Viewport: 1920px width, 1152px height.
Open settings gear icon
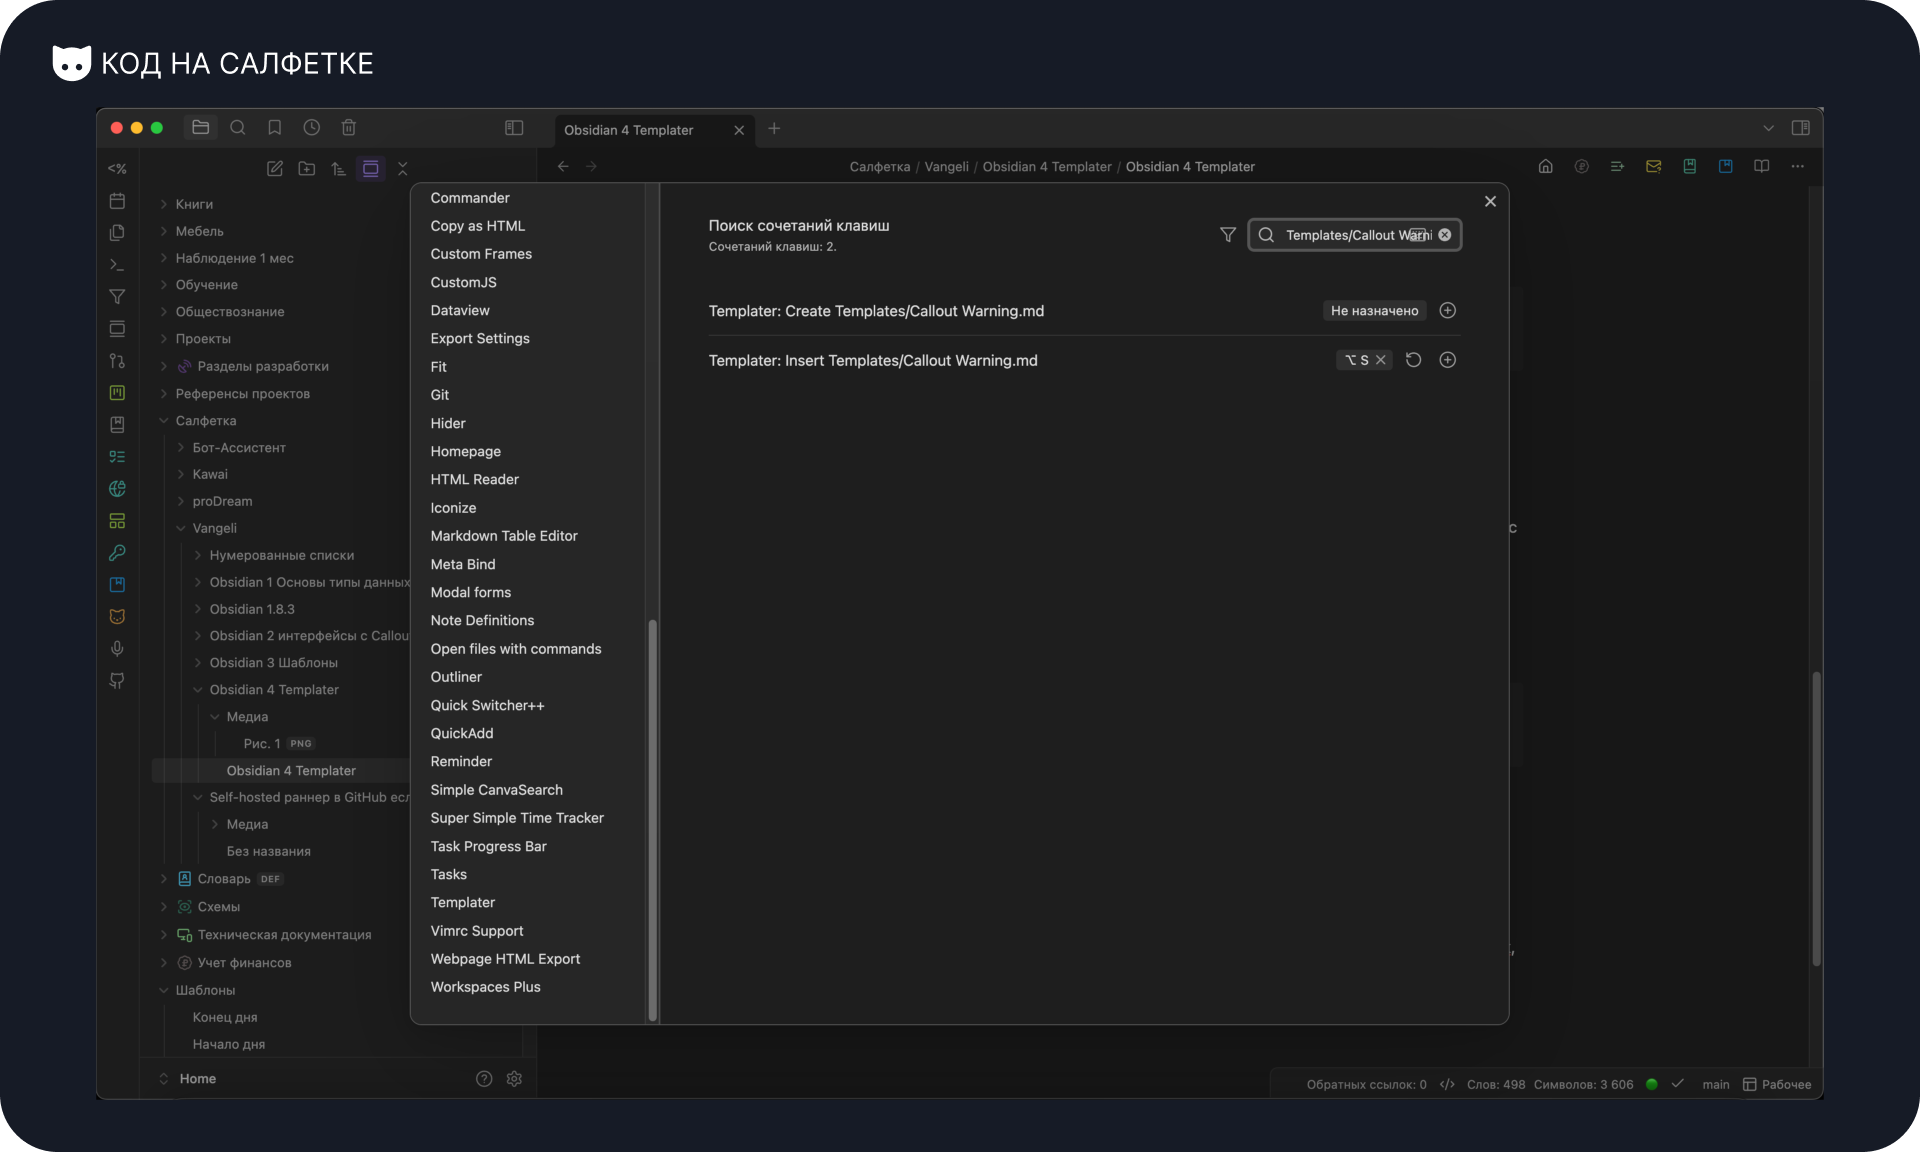point(514,1078)
